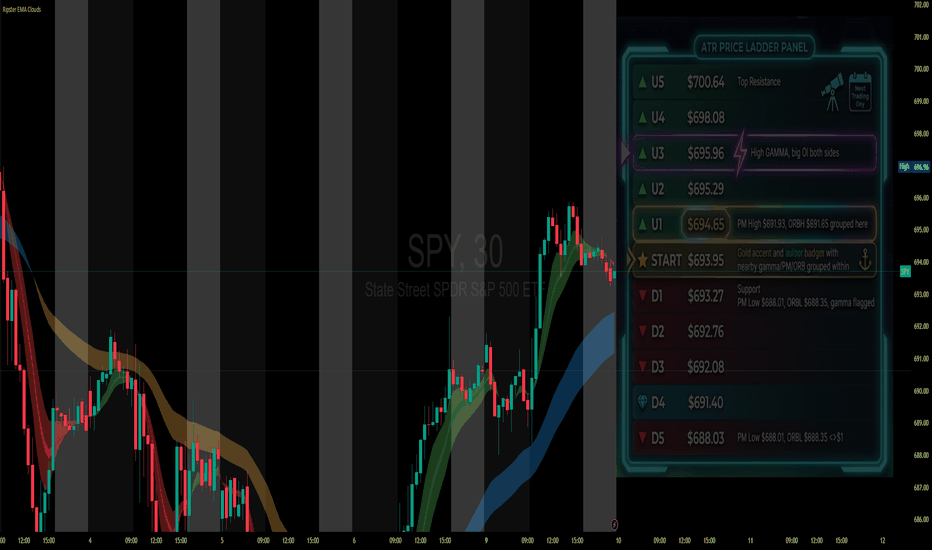Click the Gold accent note in START row
The height and width of the screenshot is (550, 932).
(x=794, y=260)
